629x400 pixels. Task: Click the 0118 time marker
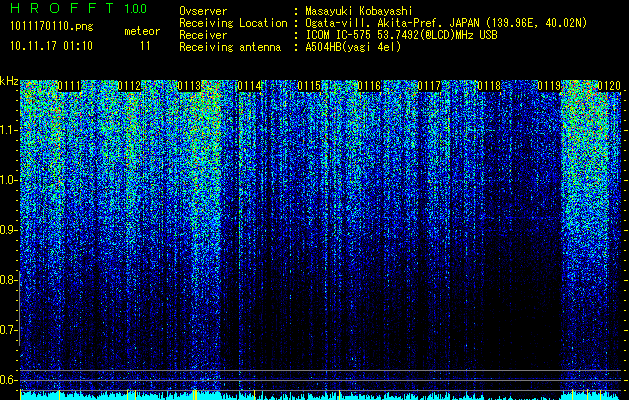click(x=489, y=86)
